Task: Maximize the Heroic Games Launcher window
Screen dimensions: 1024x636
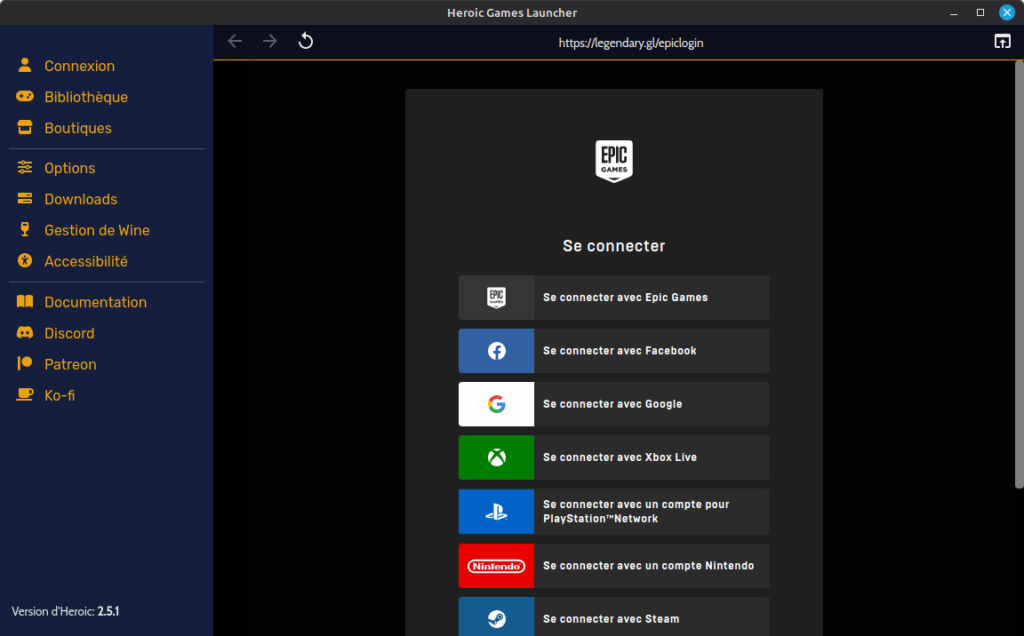Action: pos(980,12)
